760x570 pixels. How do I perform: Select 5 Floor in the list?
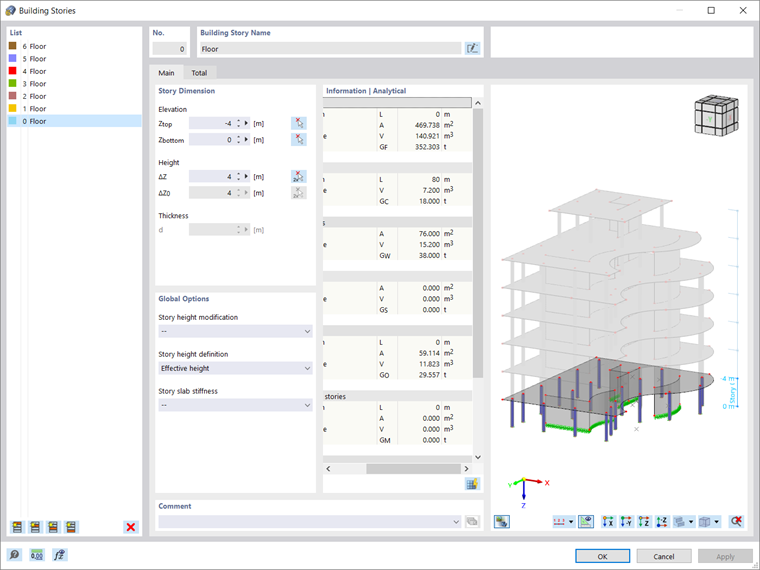(x=74, y=59)
